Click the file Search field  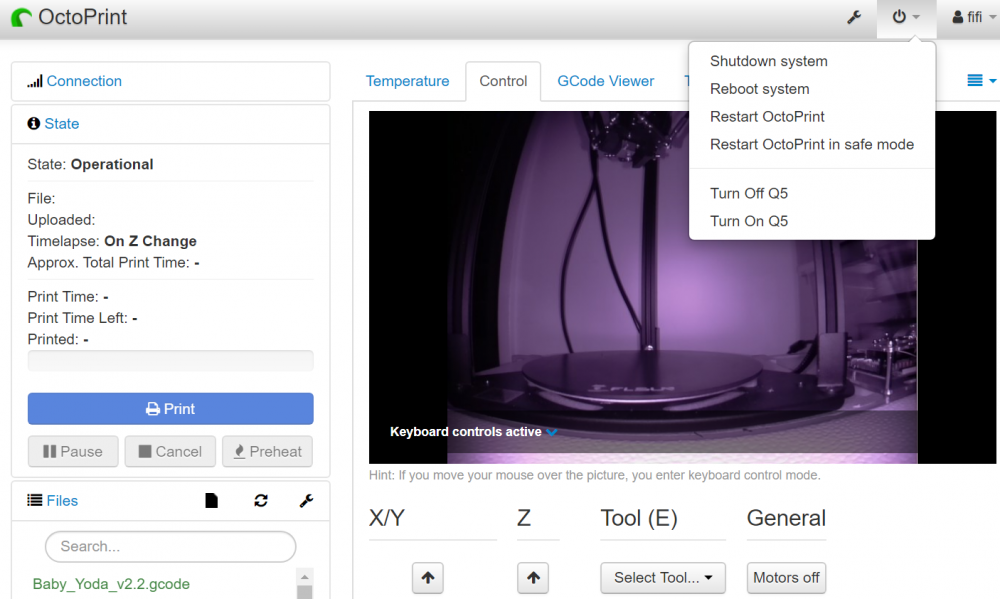170,547
